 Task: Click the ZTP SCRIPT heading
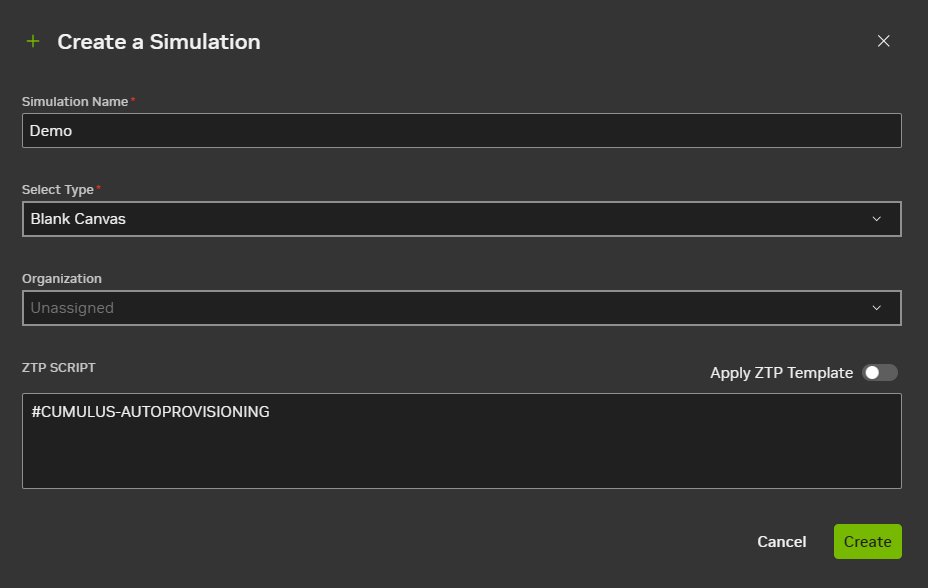pos(59,368)
